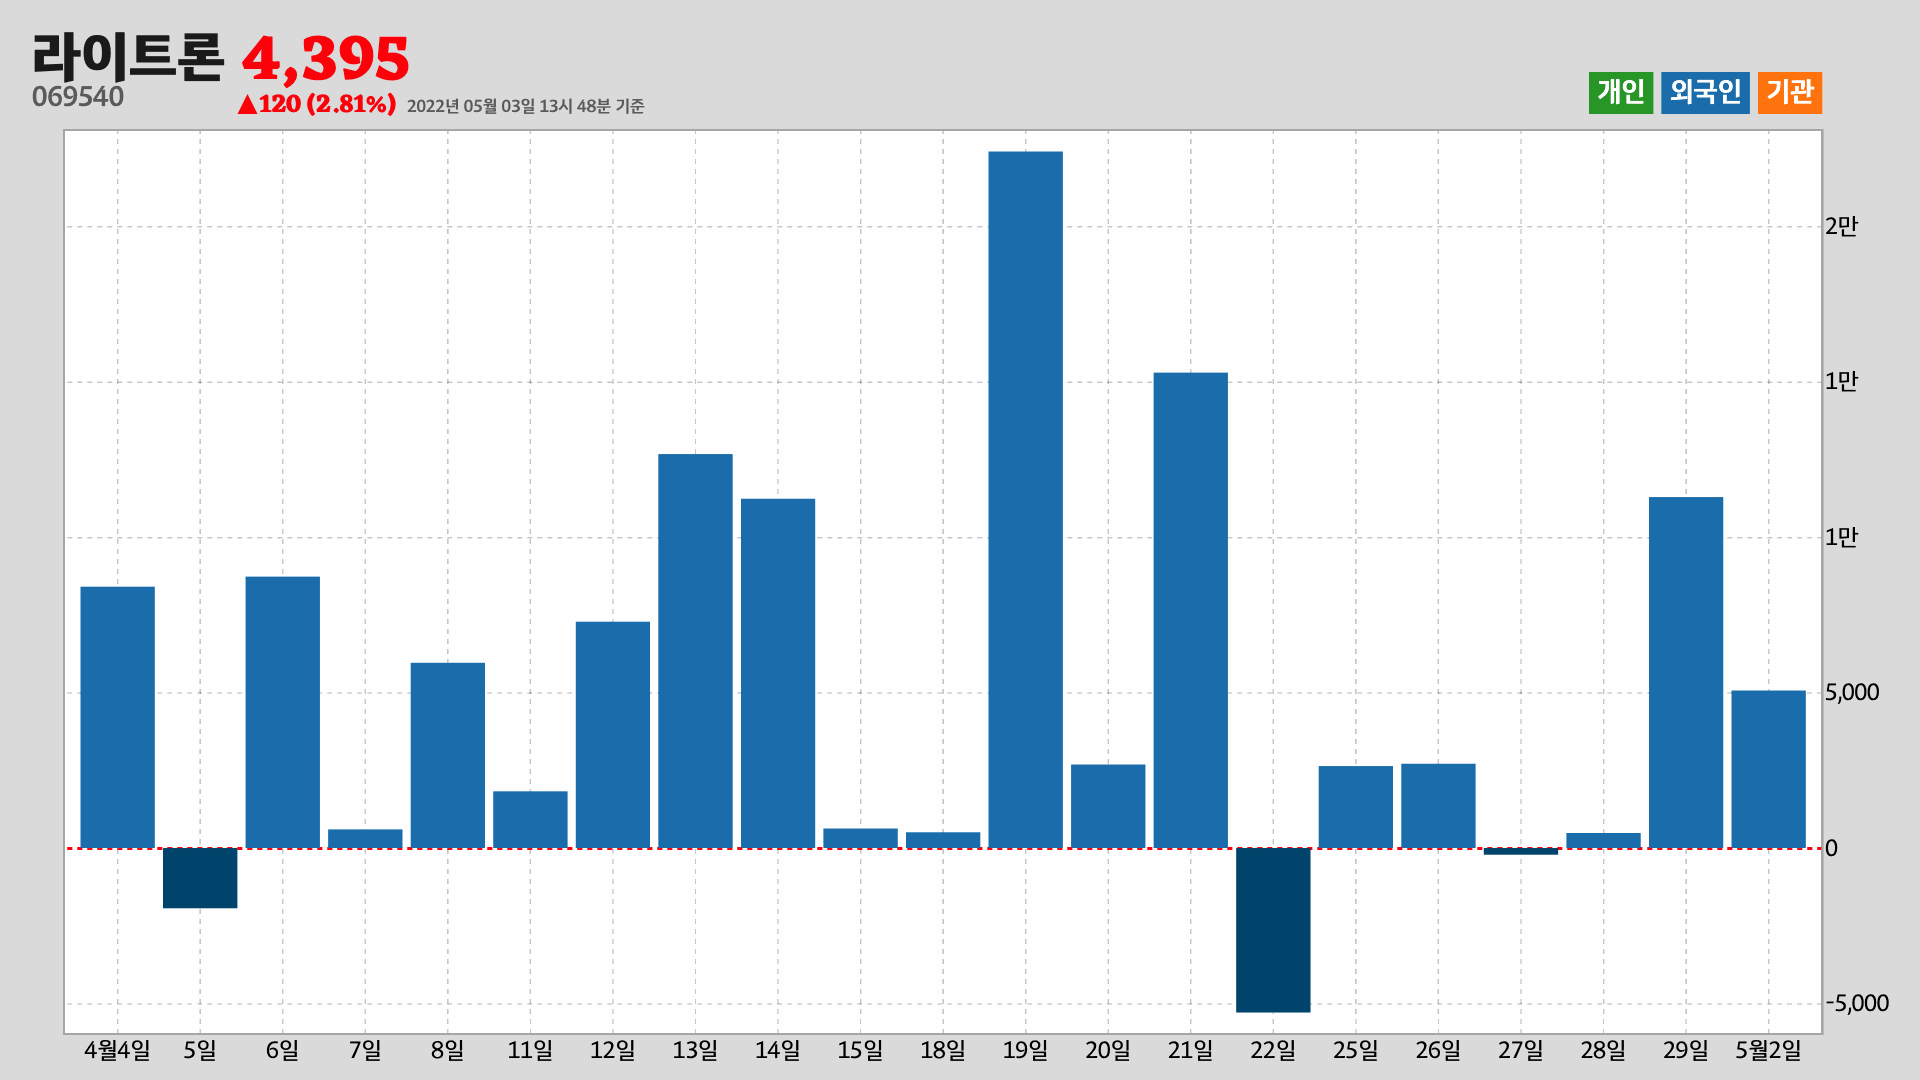Click the bar for 29일
This screenshot has width=1920, height=1080.
coord(1686,672)
